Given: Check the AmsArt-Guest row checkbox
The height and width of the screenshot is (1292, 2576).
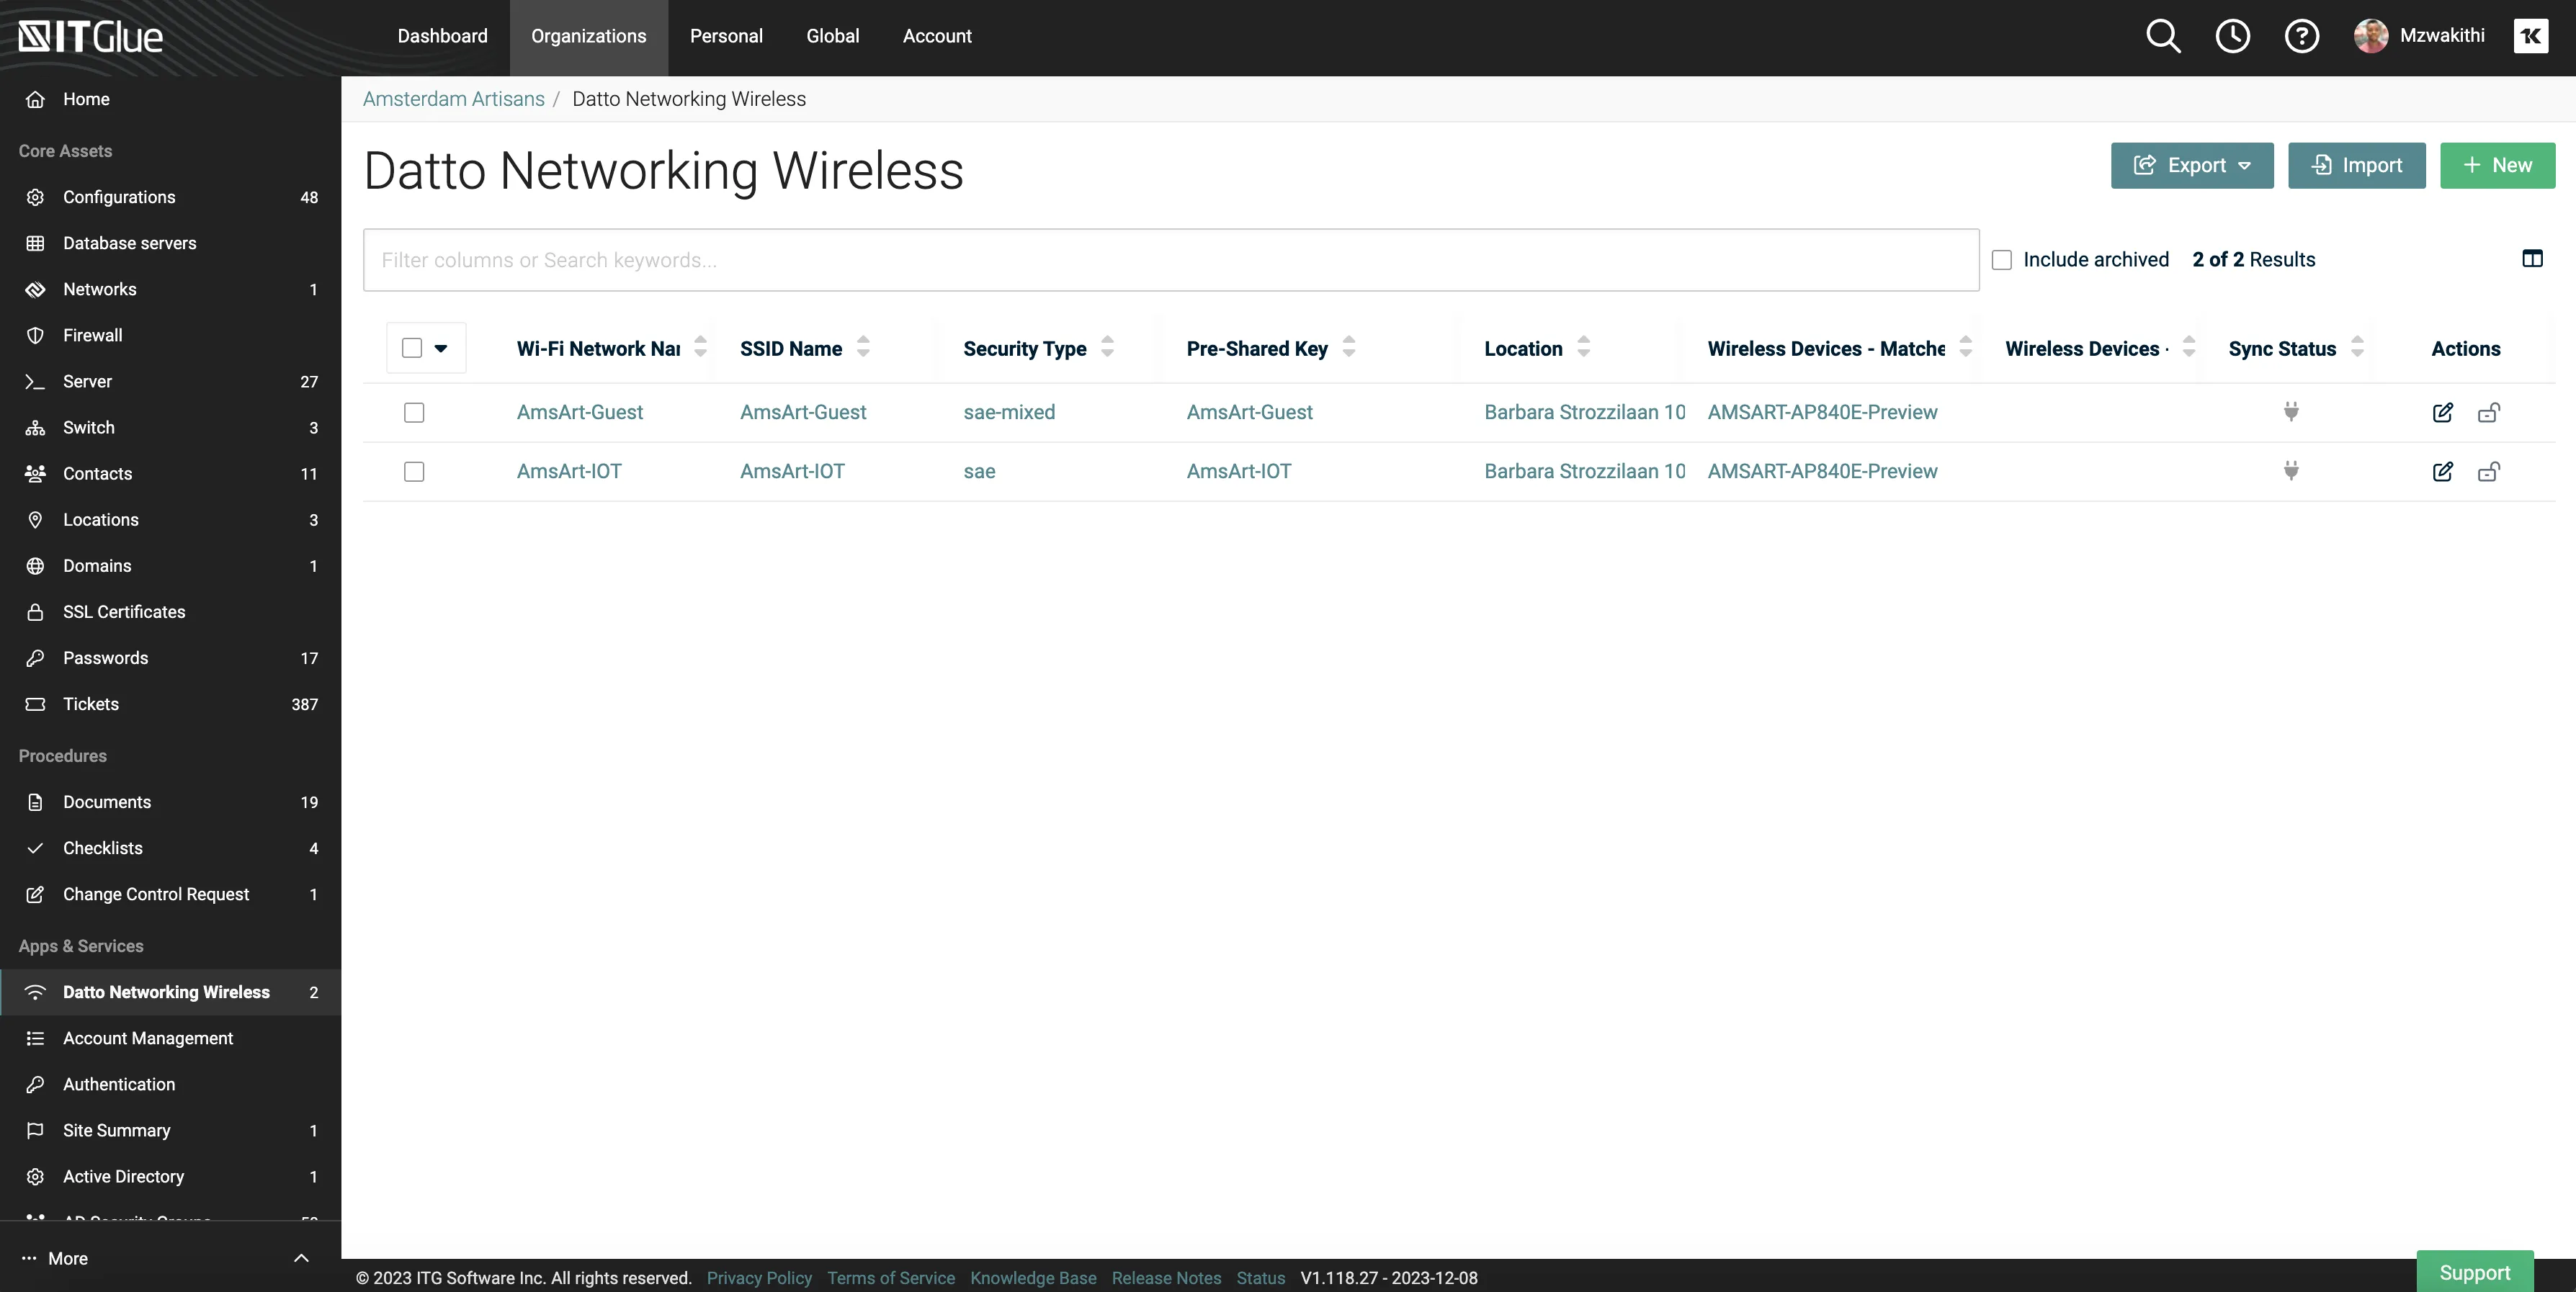Looking at the screenshot, I should (x=414, y=412).
